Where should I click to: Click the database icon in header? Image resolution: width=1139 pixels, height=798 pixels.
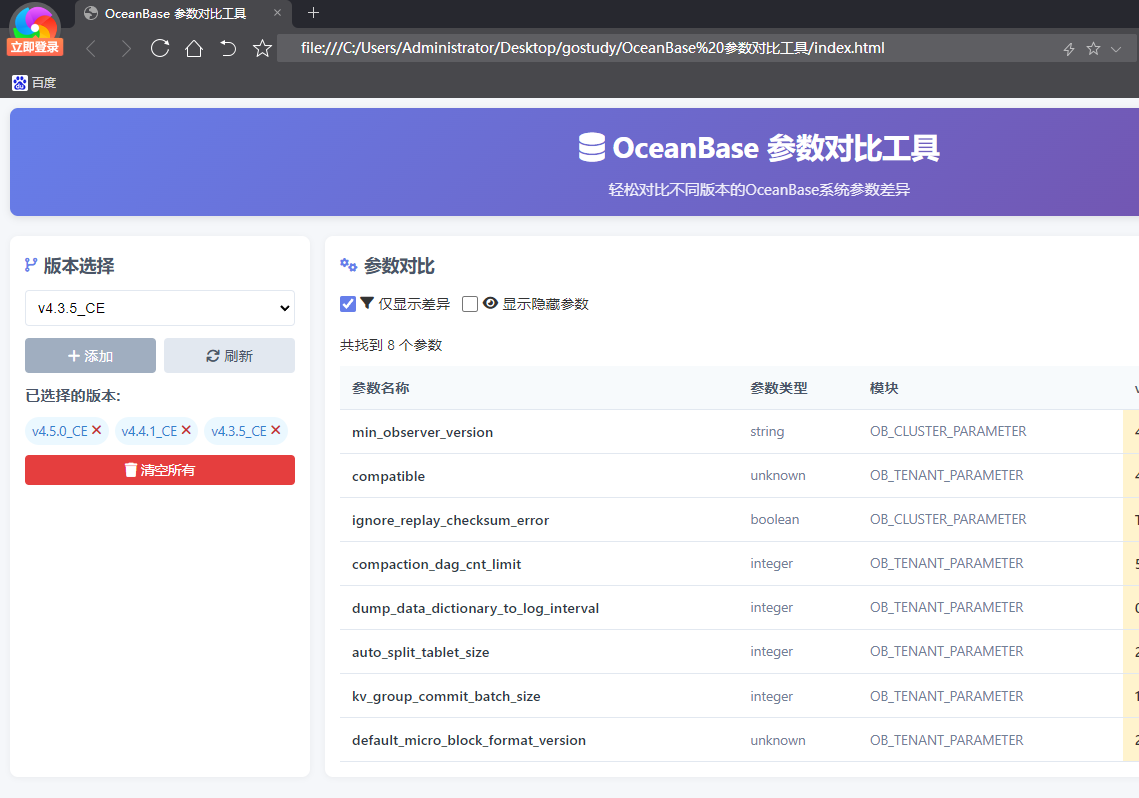pyautogui.click(x=592, y=147)
